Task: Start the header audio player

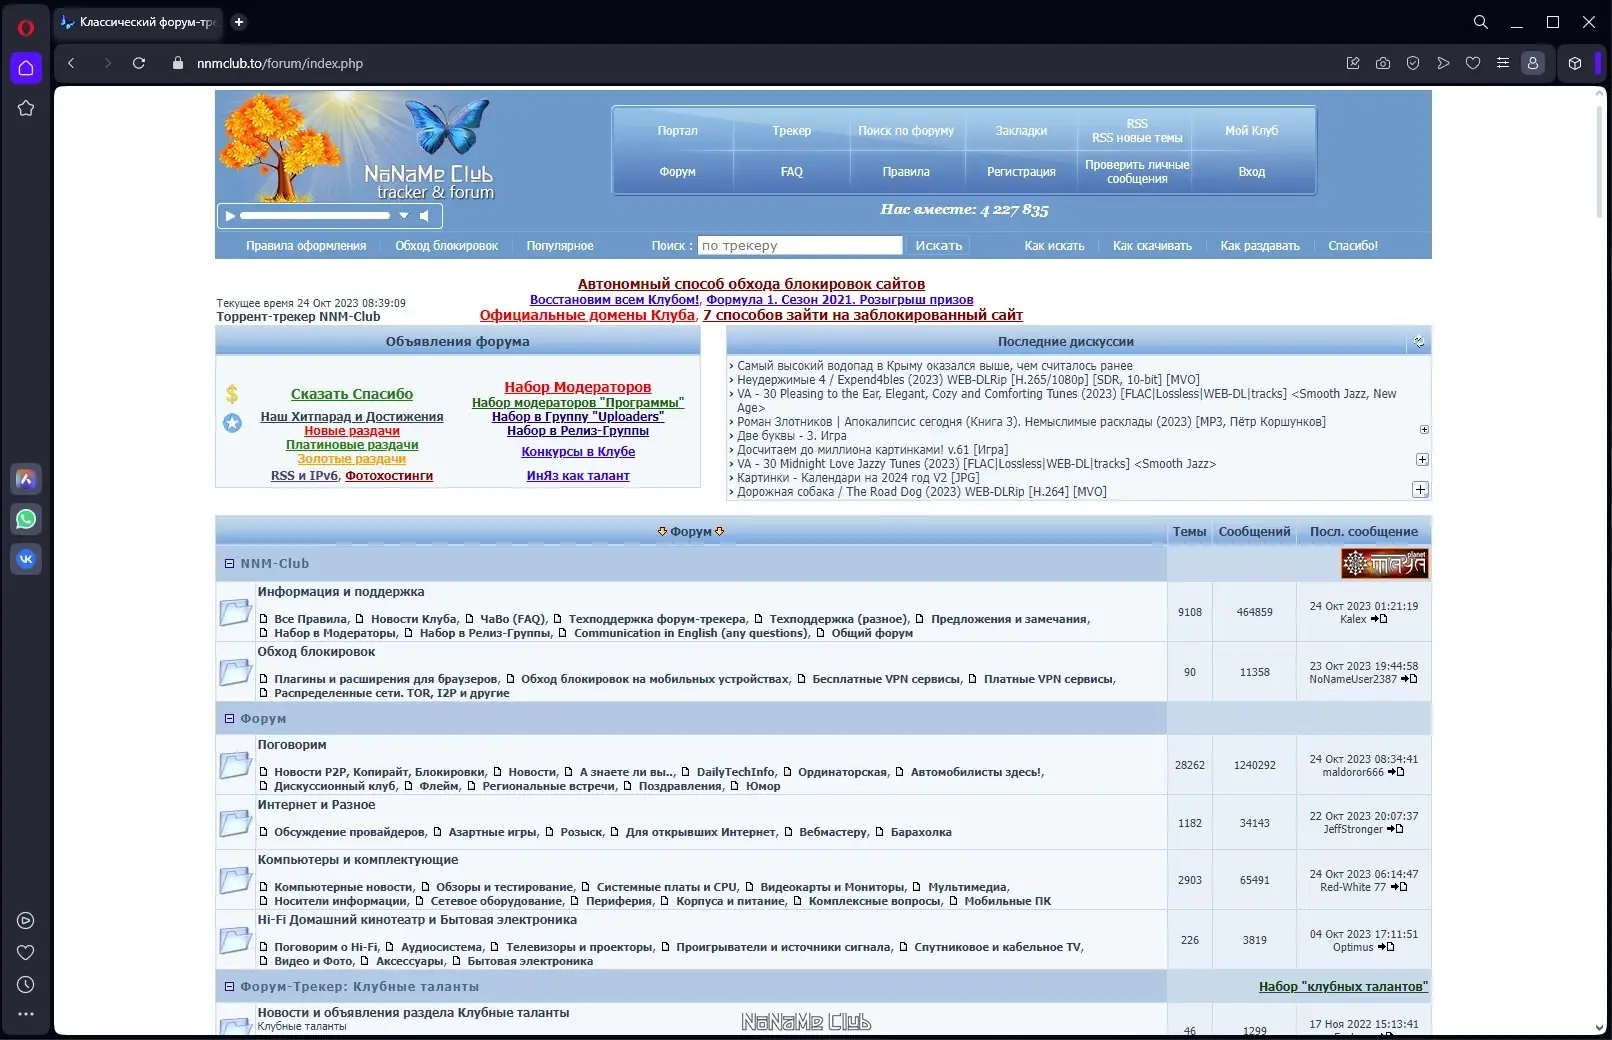Action: coord(230,216)
